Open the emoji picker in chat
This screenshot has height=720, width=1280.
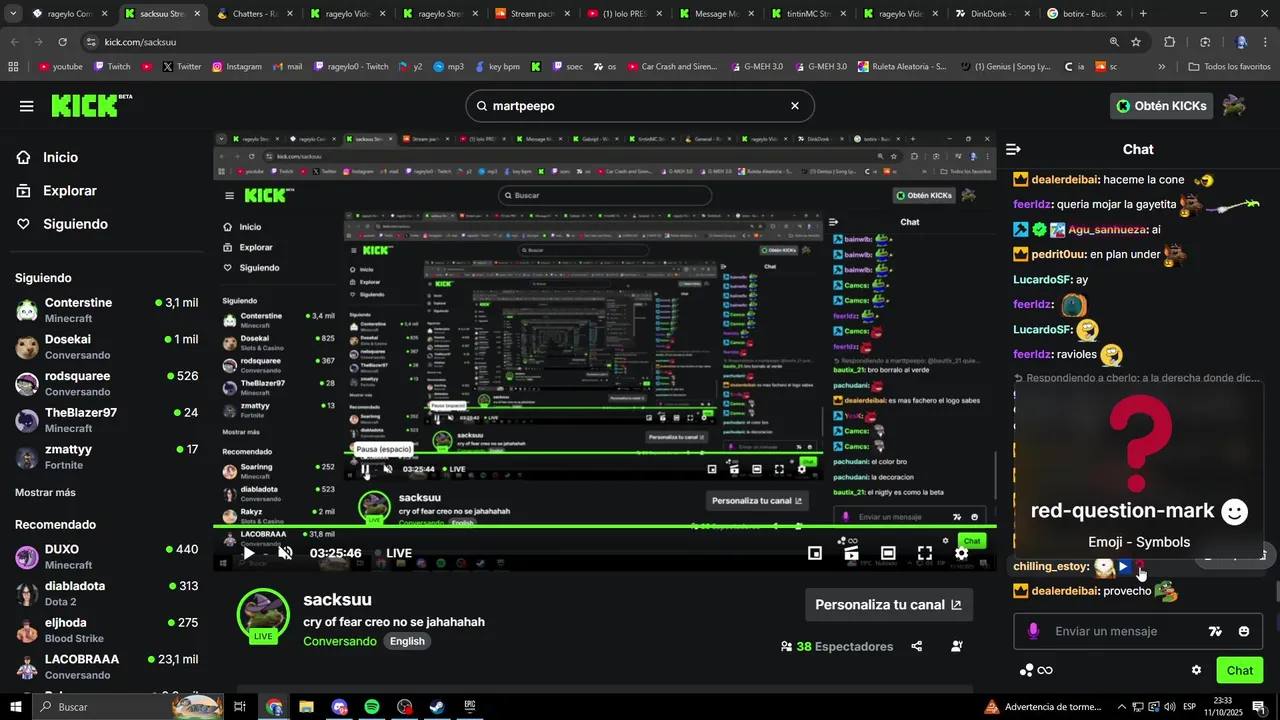(1244, 631)
